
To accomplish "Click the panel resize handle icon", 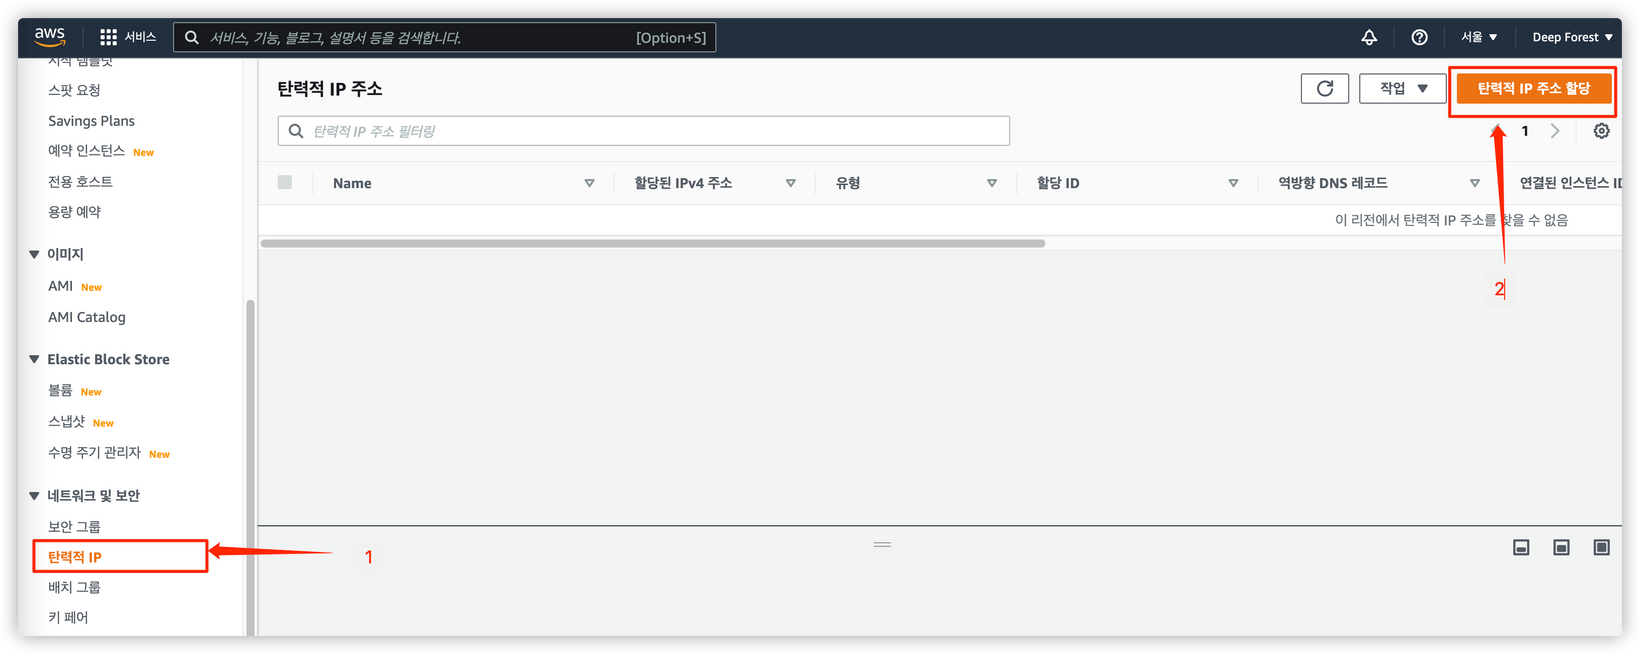I will (x=882, y=545).
